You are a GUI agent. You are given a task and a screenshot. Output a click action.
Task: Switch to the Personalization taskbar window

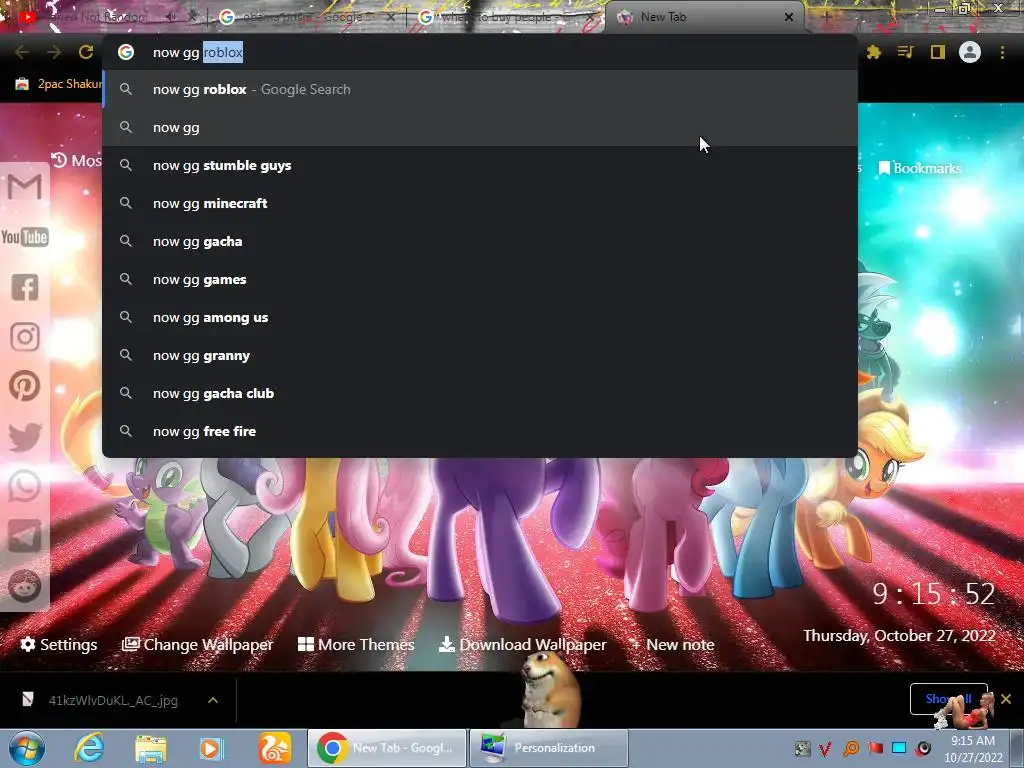click(549, 748)
